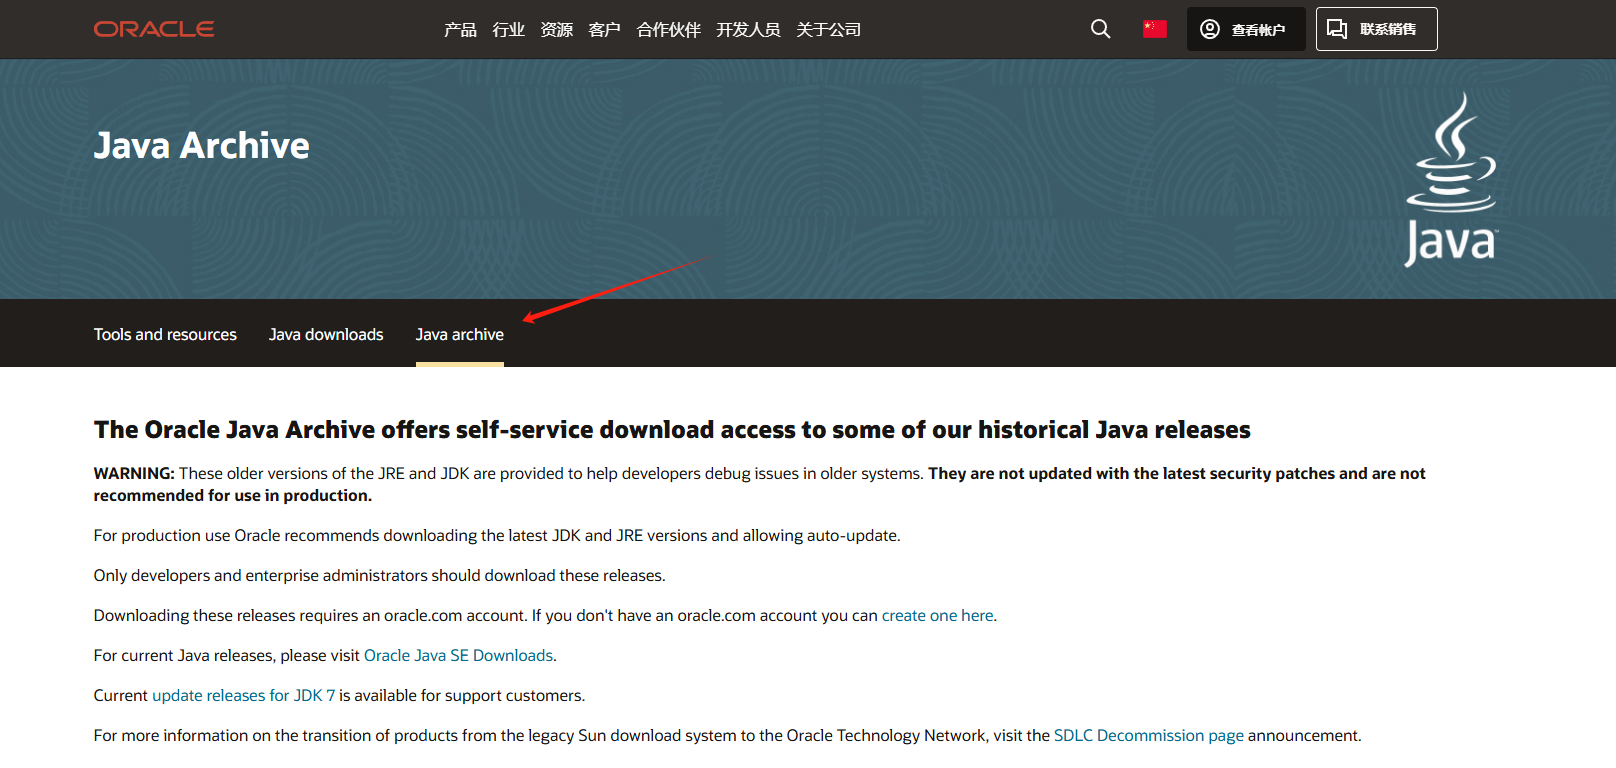Click the Oracle logo
Viewport: 1616px width, 768px height.
coord(154,29)
